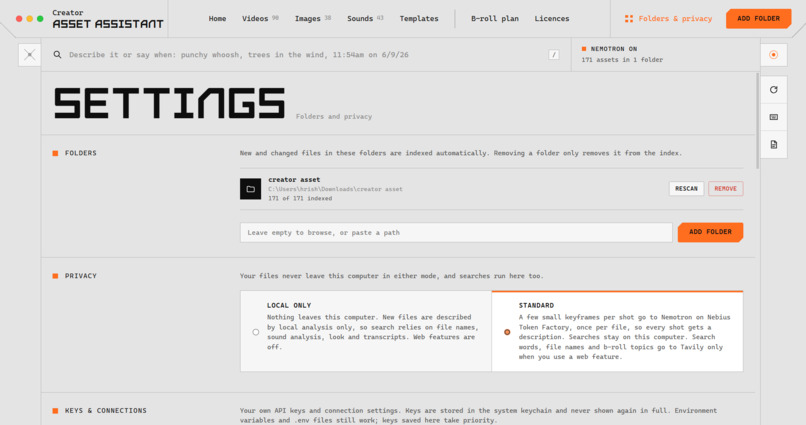Viewport: 806px width, 425px height.
Task: Select the Local Only privacy mode
Action: (365, 331)
